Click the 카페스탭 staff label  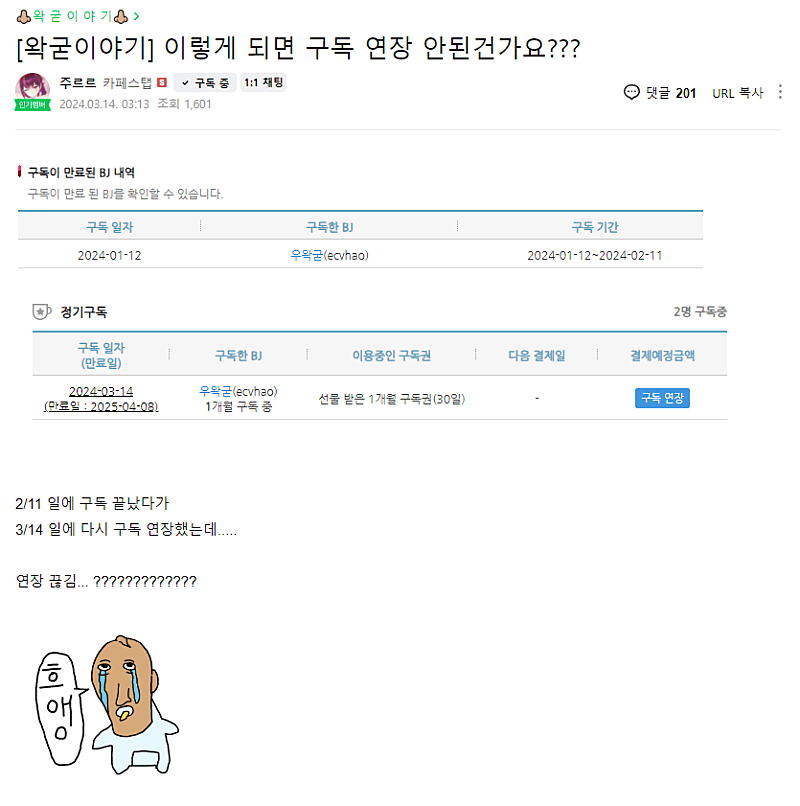click(x=127, y=82)
